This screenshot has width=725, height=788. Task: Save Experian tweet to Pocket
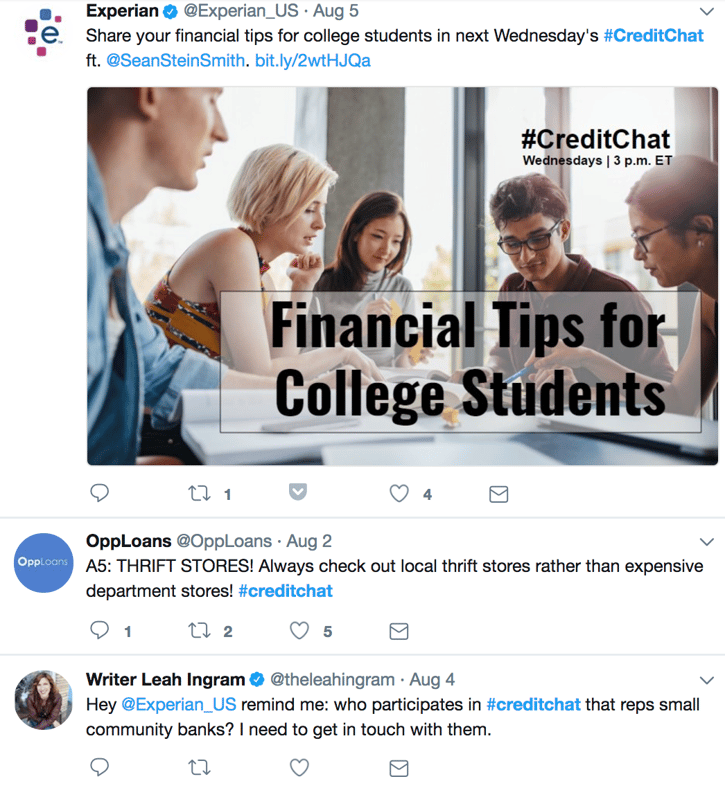point(298,492)
